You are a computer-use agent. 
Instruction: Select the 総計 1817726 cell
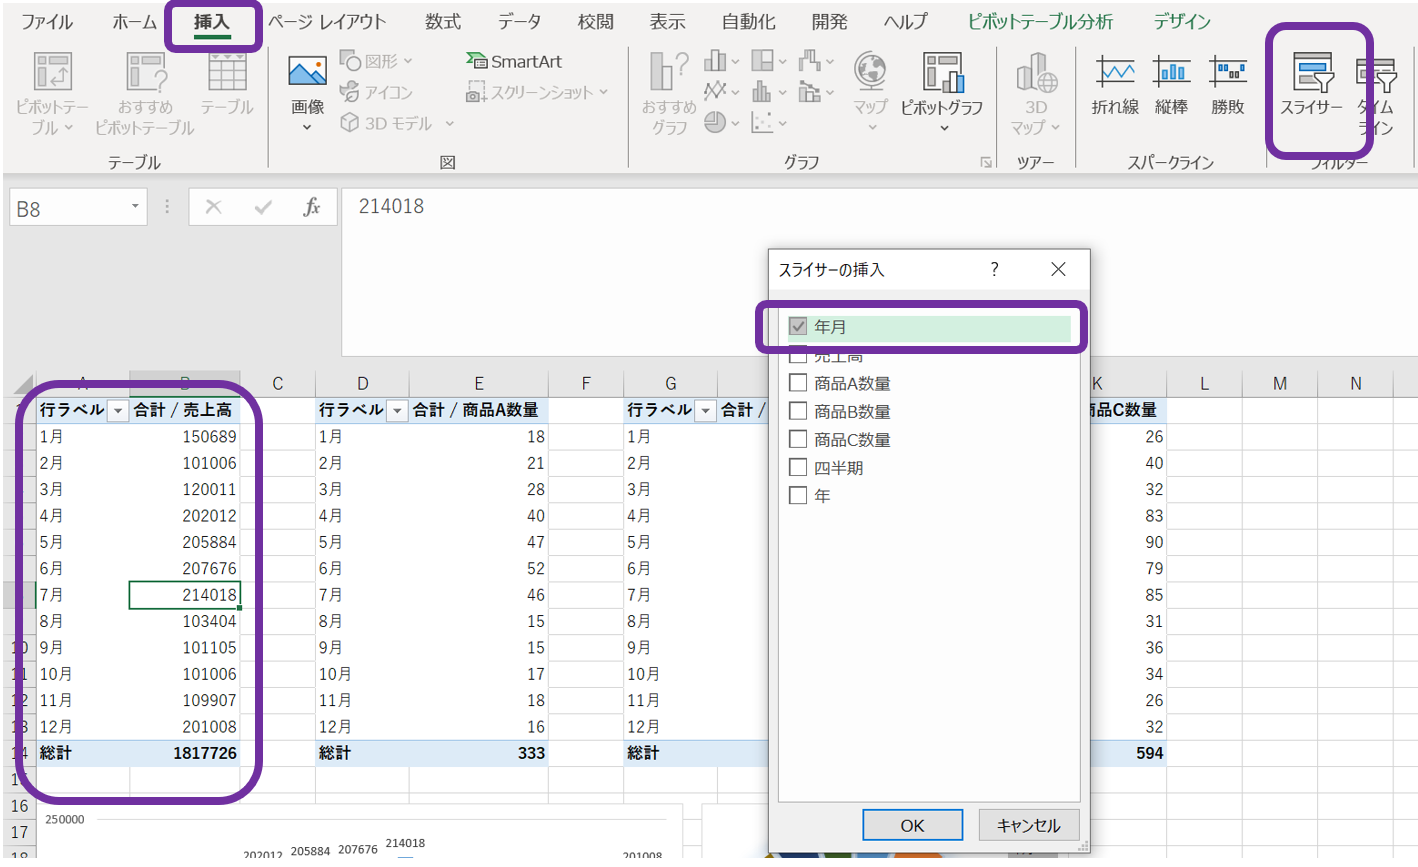pos(184,753)
